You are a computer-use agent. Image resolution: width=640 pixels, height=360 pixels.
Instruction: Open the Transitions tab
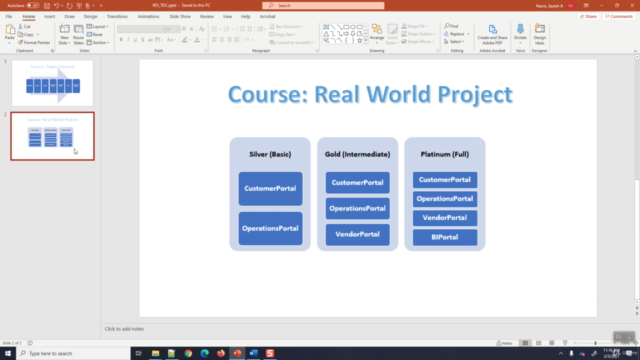click(117, 16)
